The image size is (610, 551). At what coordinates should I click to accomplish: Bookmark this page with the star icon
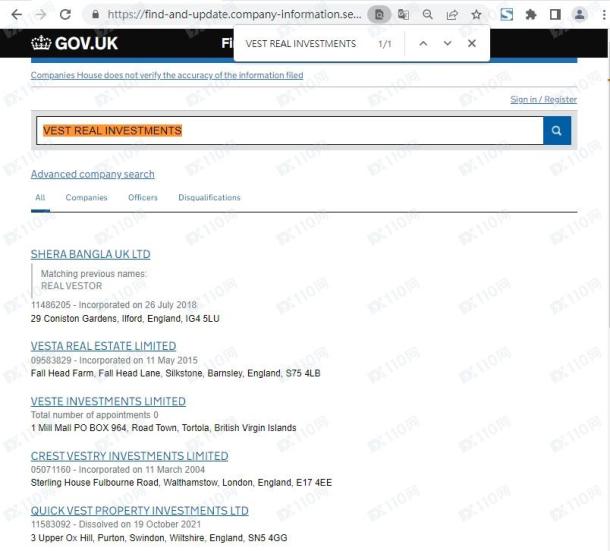[x=476, y=15]
